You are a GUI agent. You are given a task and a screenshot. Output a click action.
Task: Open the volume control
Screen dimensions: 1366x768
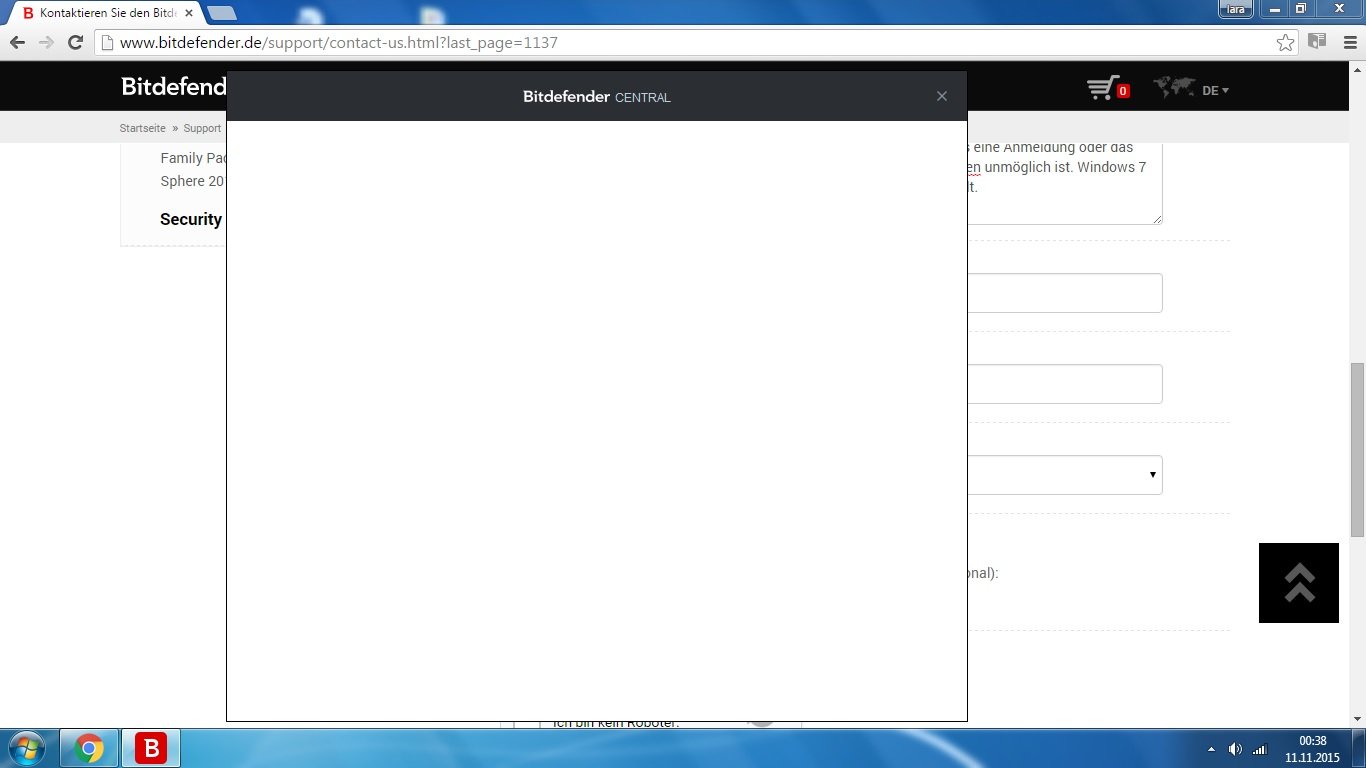tap(1235, 749)
